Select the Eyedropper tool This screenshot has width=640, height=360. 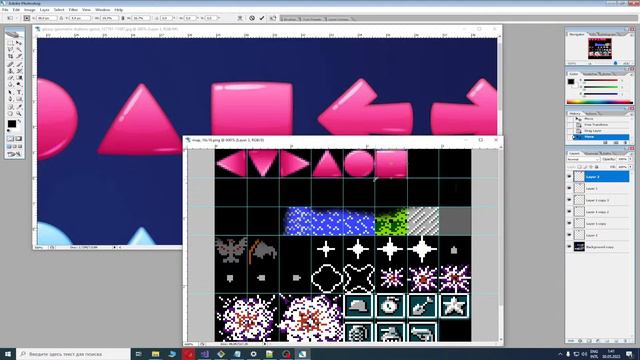pos(19,107)
